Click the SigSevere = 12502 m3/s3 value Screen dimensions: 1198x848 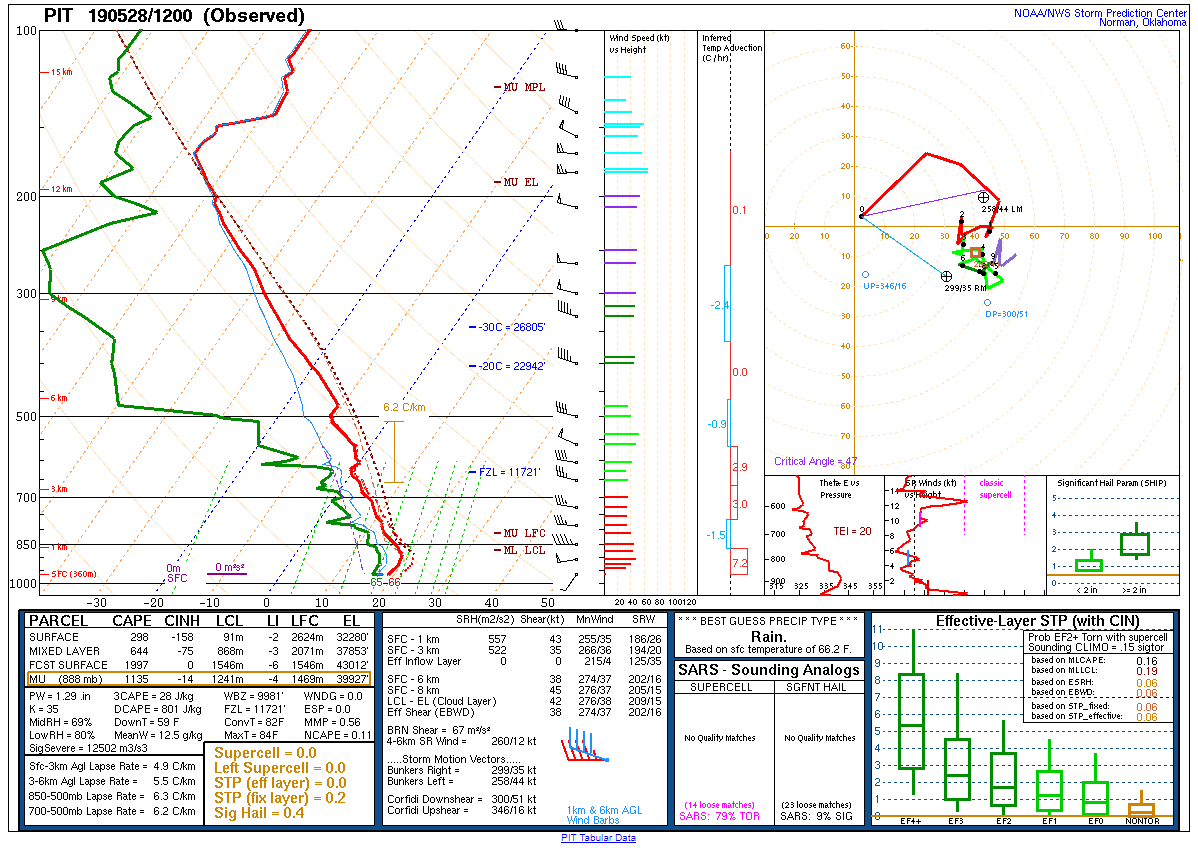88,748
